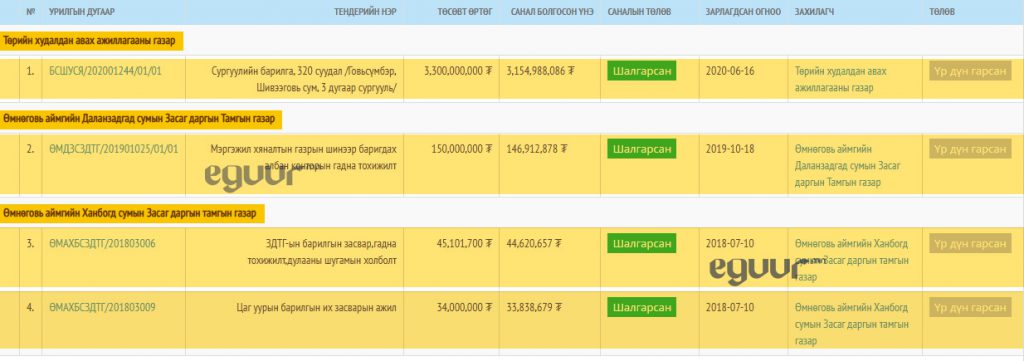Image resolution: width=1024 pixels, height=361 pixels.
Task: Click Шалгарсан badge for 146,912,878 bid
Action: click(x=641, y=149)
